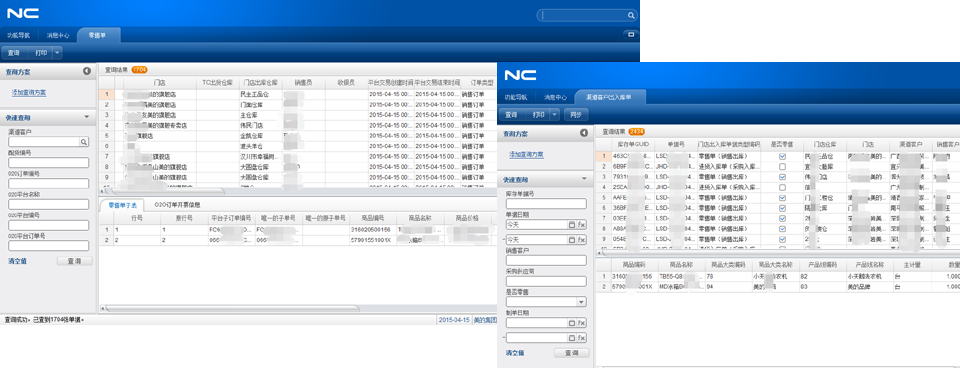Click 清空值 in the 渠道客户出入库单 window
The height and width of the screenshot is (368, 960).
(515, 353)
